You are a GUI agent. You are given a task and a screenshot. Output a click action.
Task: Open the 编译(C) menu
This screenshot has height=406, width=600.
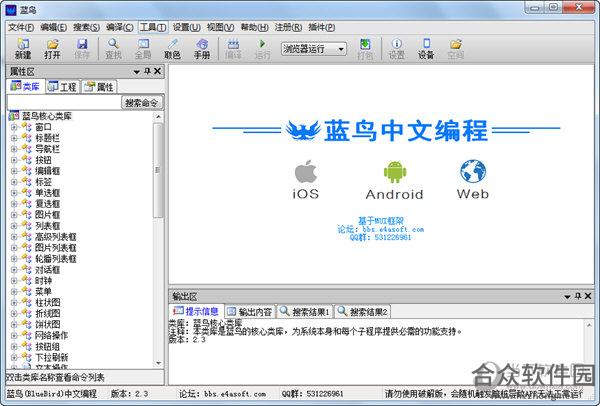point(120,27)
